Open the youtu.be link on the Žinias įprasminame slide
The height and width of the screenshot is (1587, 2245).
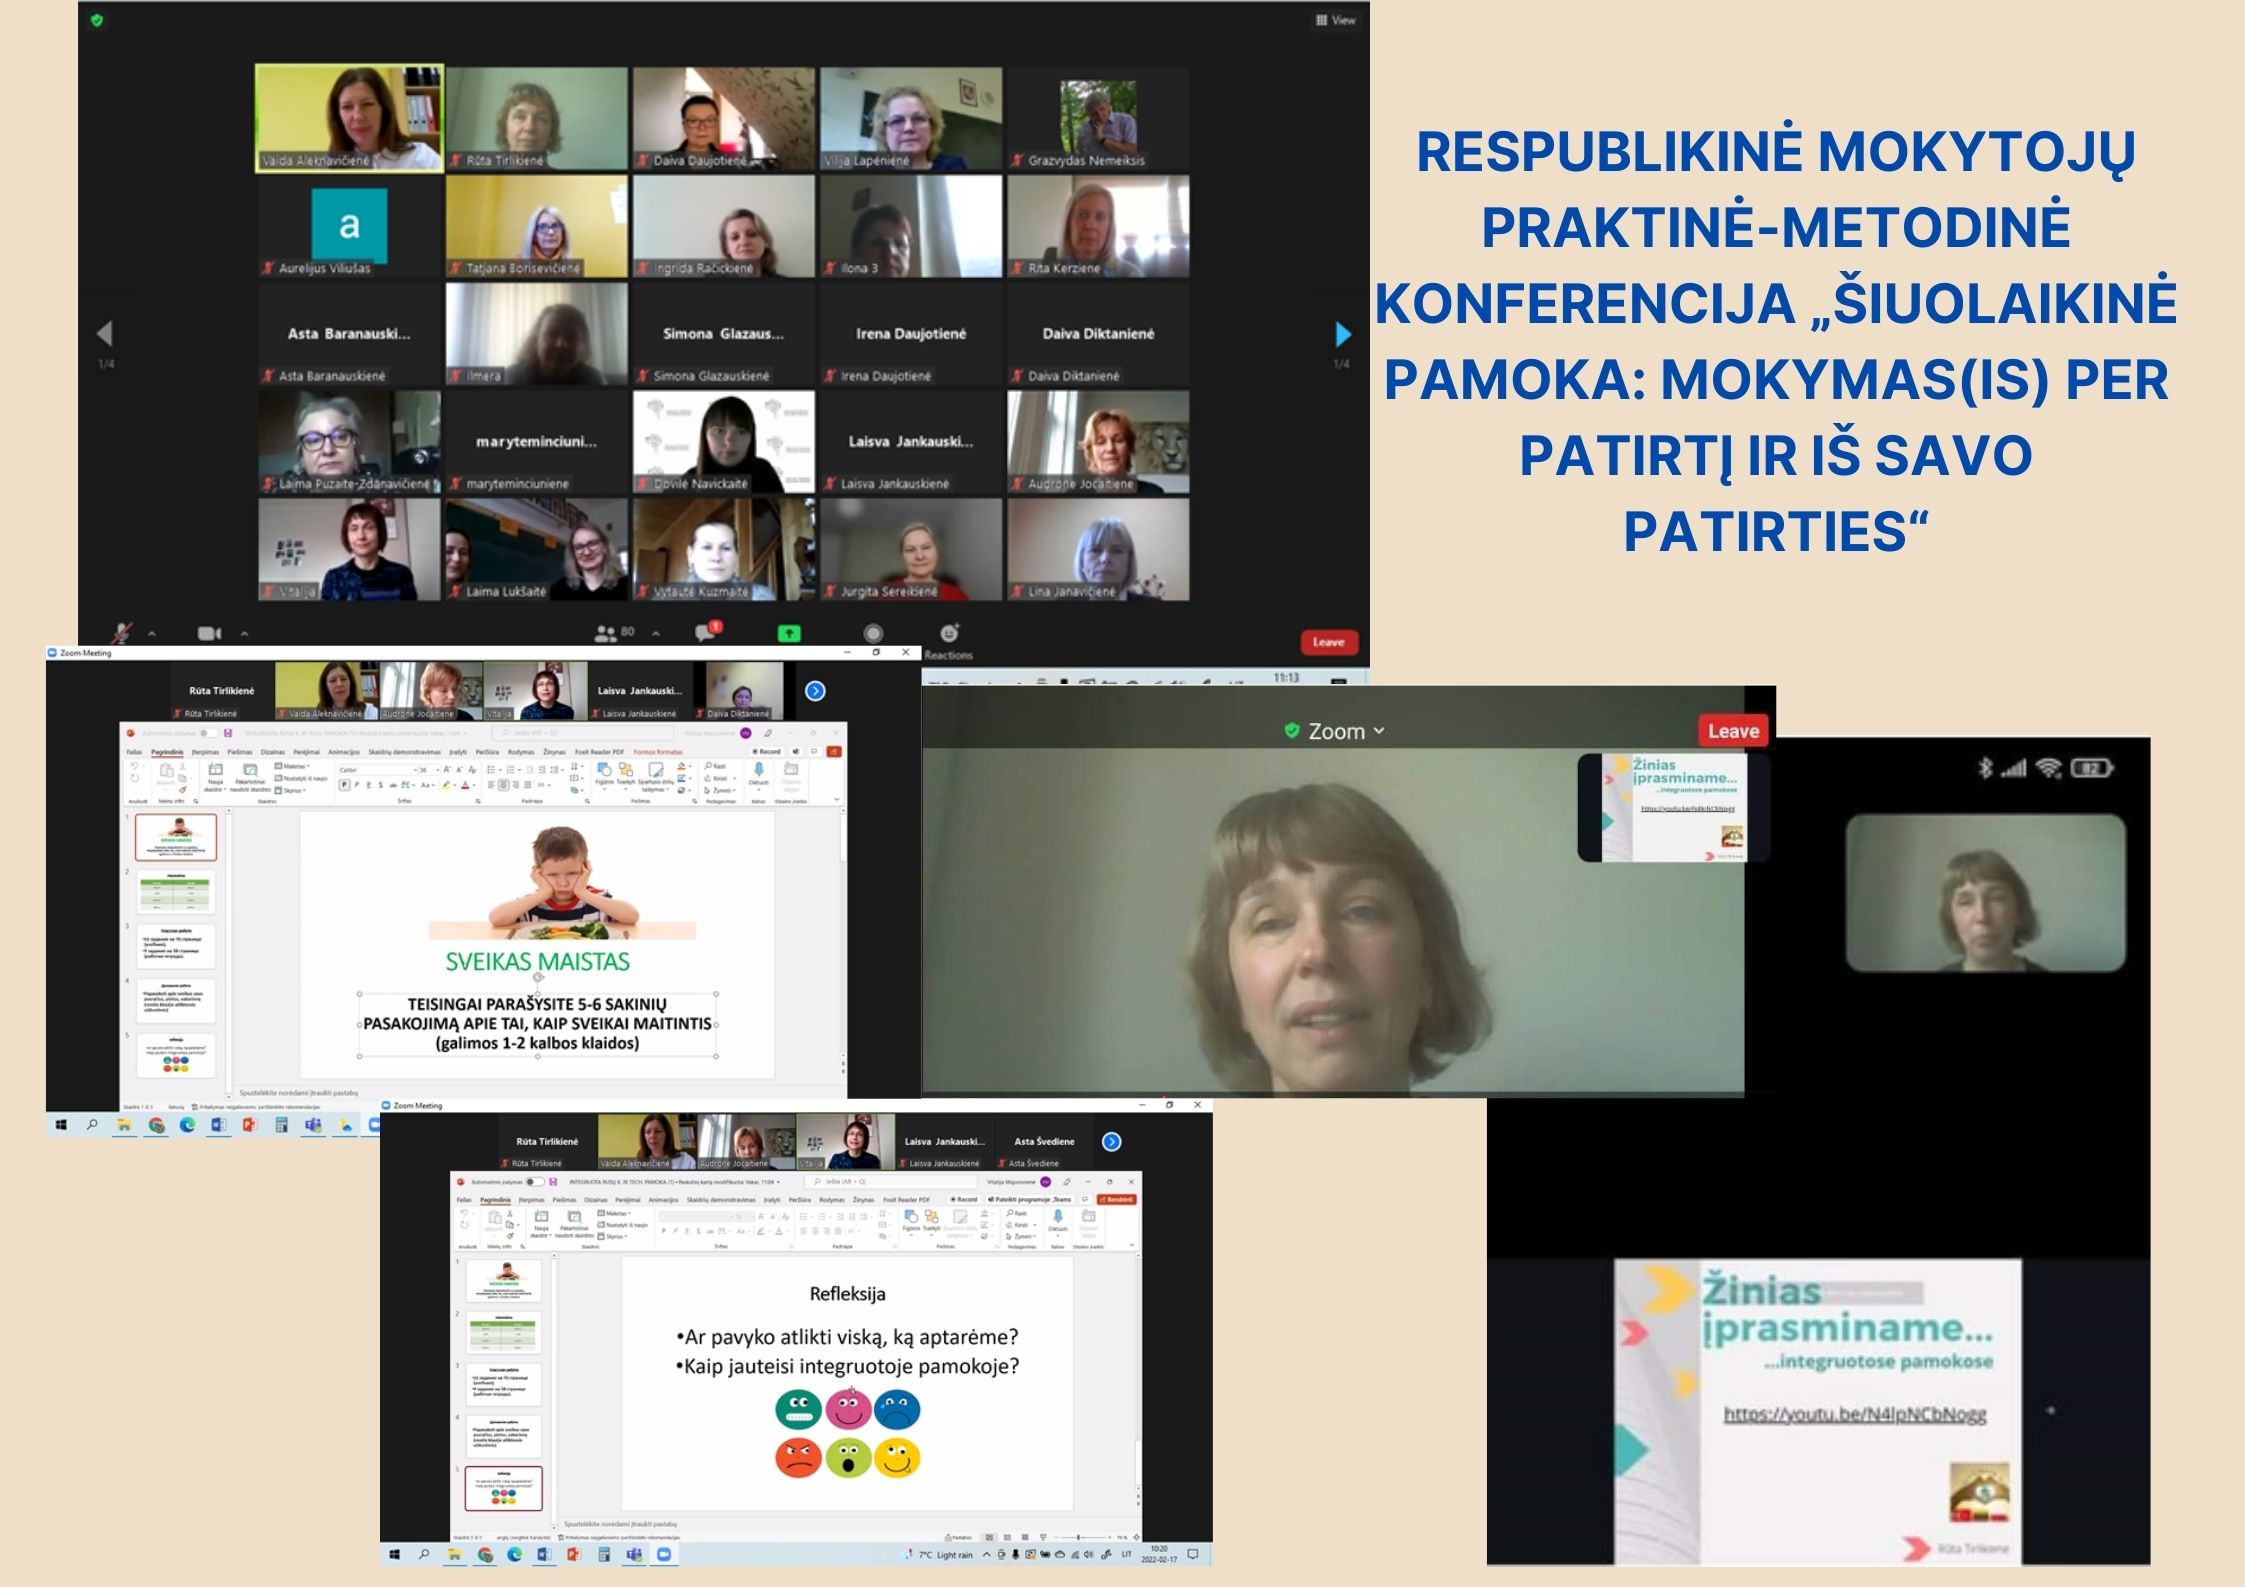coord(1854,1414)
